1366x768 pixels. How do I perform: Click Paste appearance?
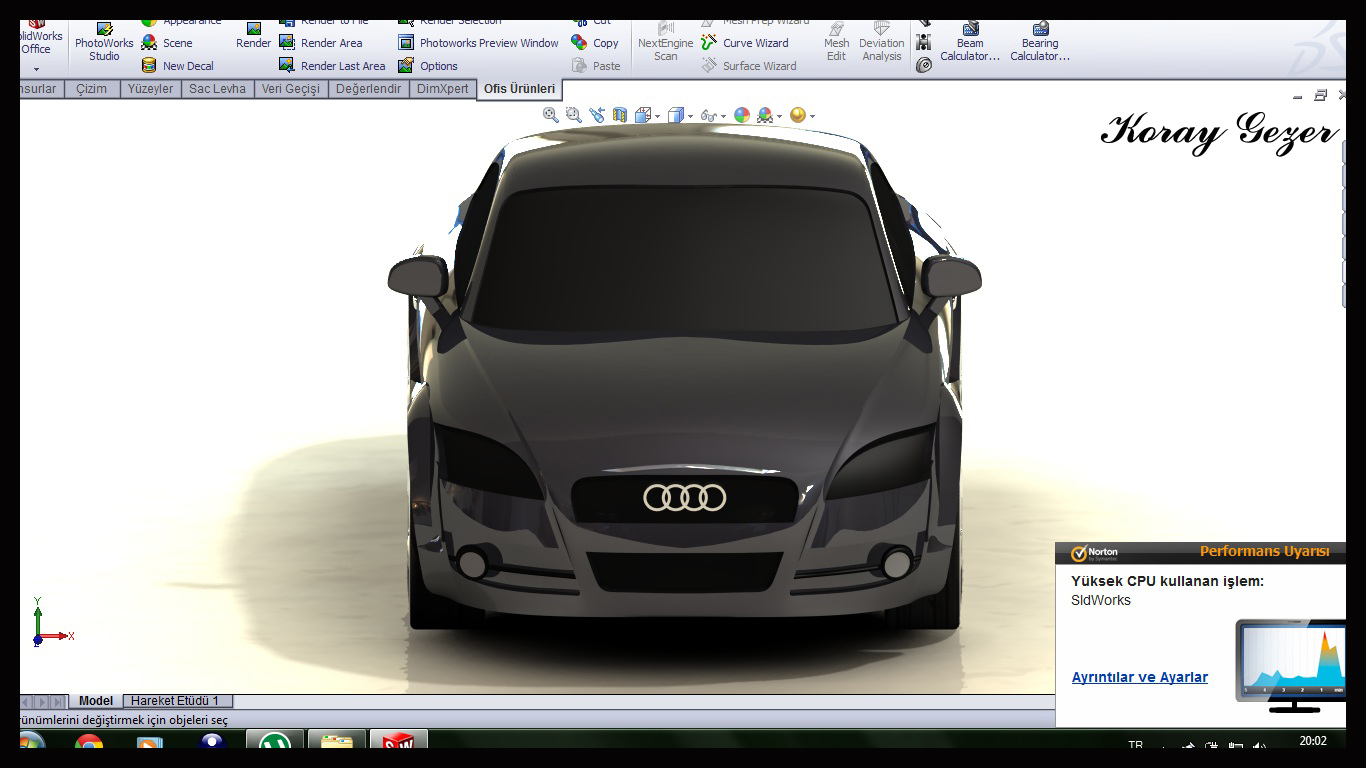[596, 66]
